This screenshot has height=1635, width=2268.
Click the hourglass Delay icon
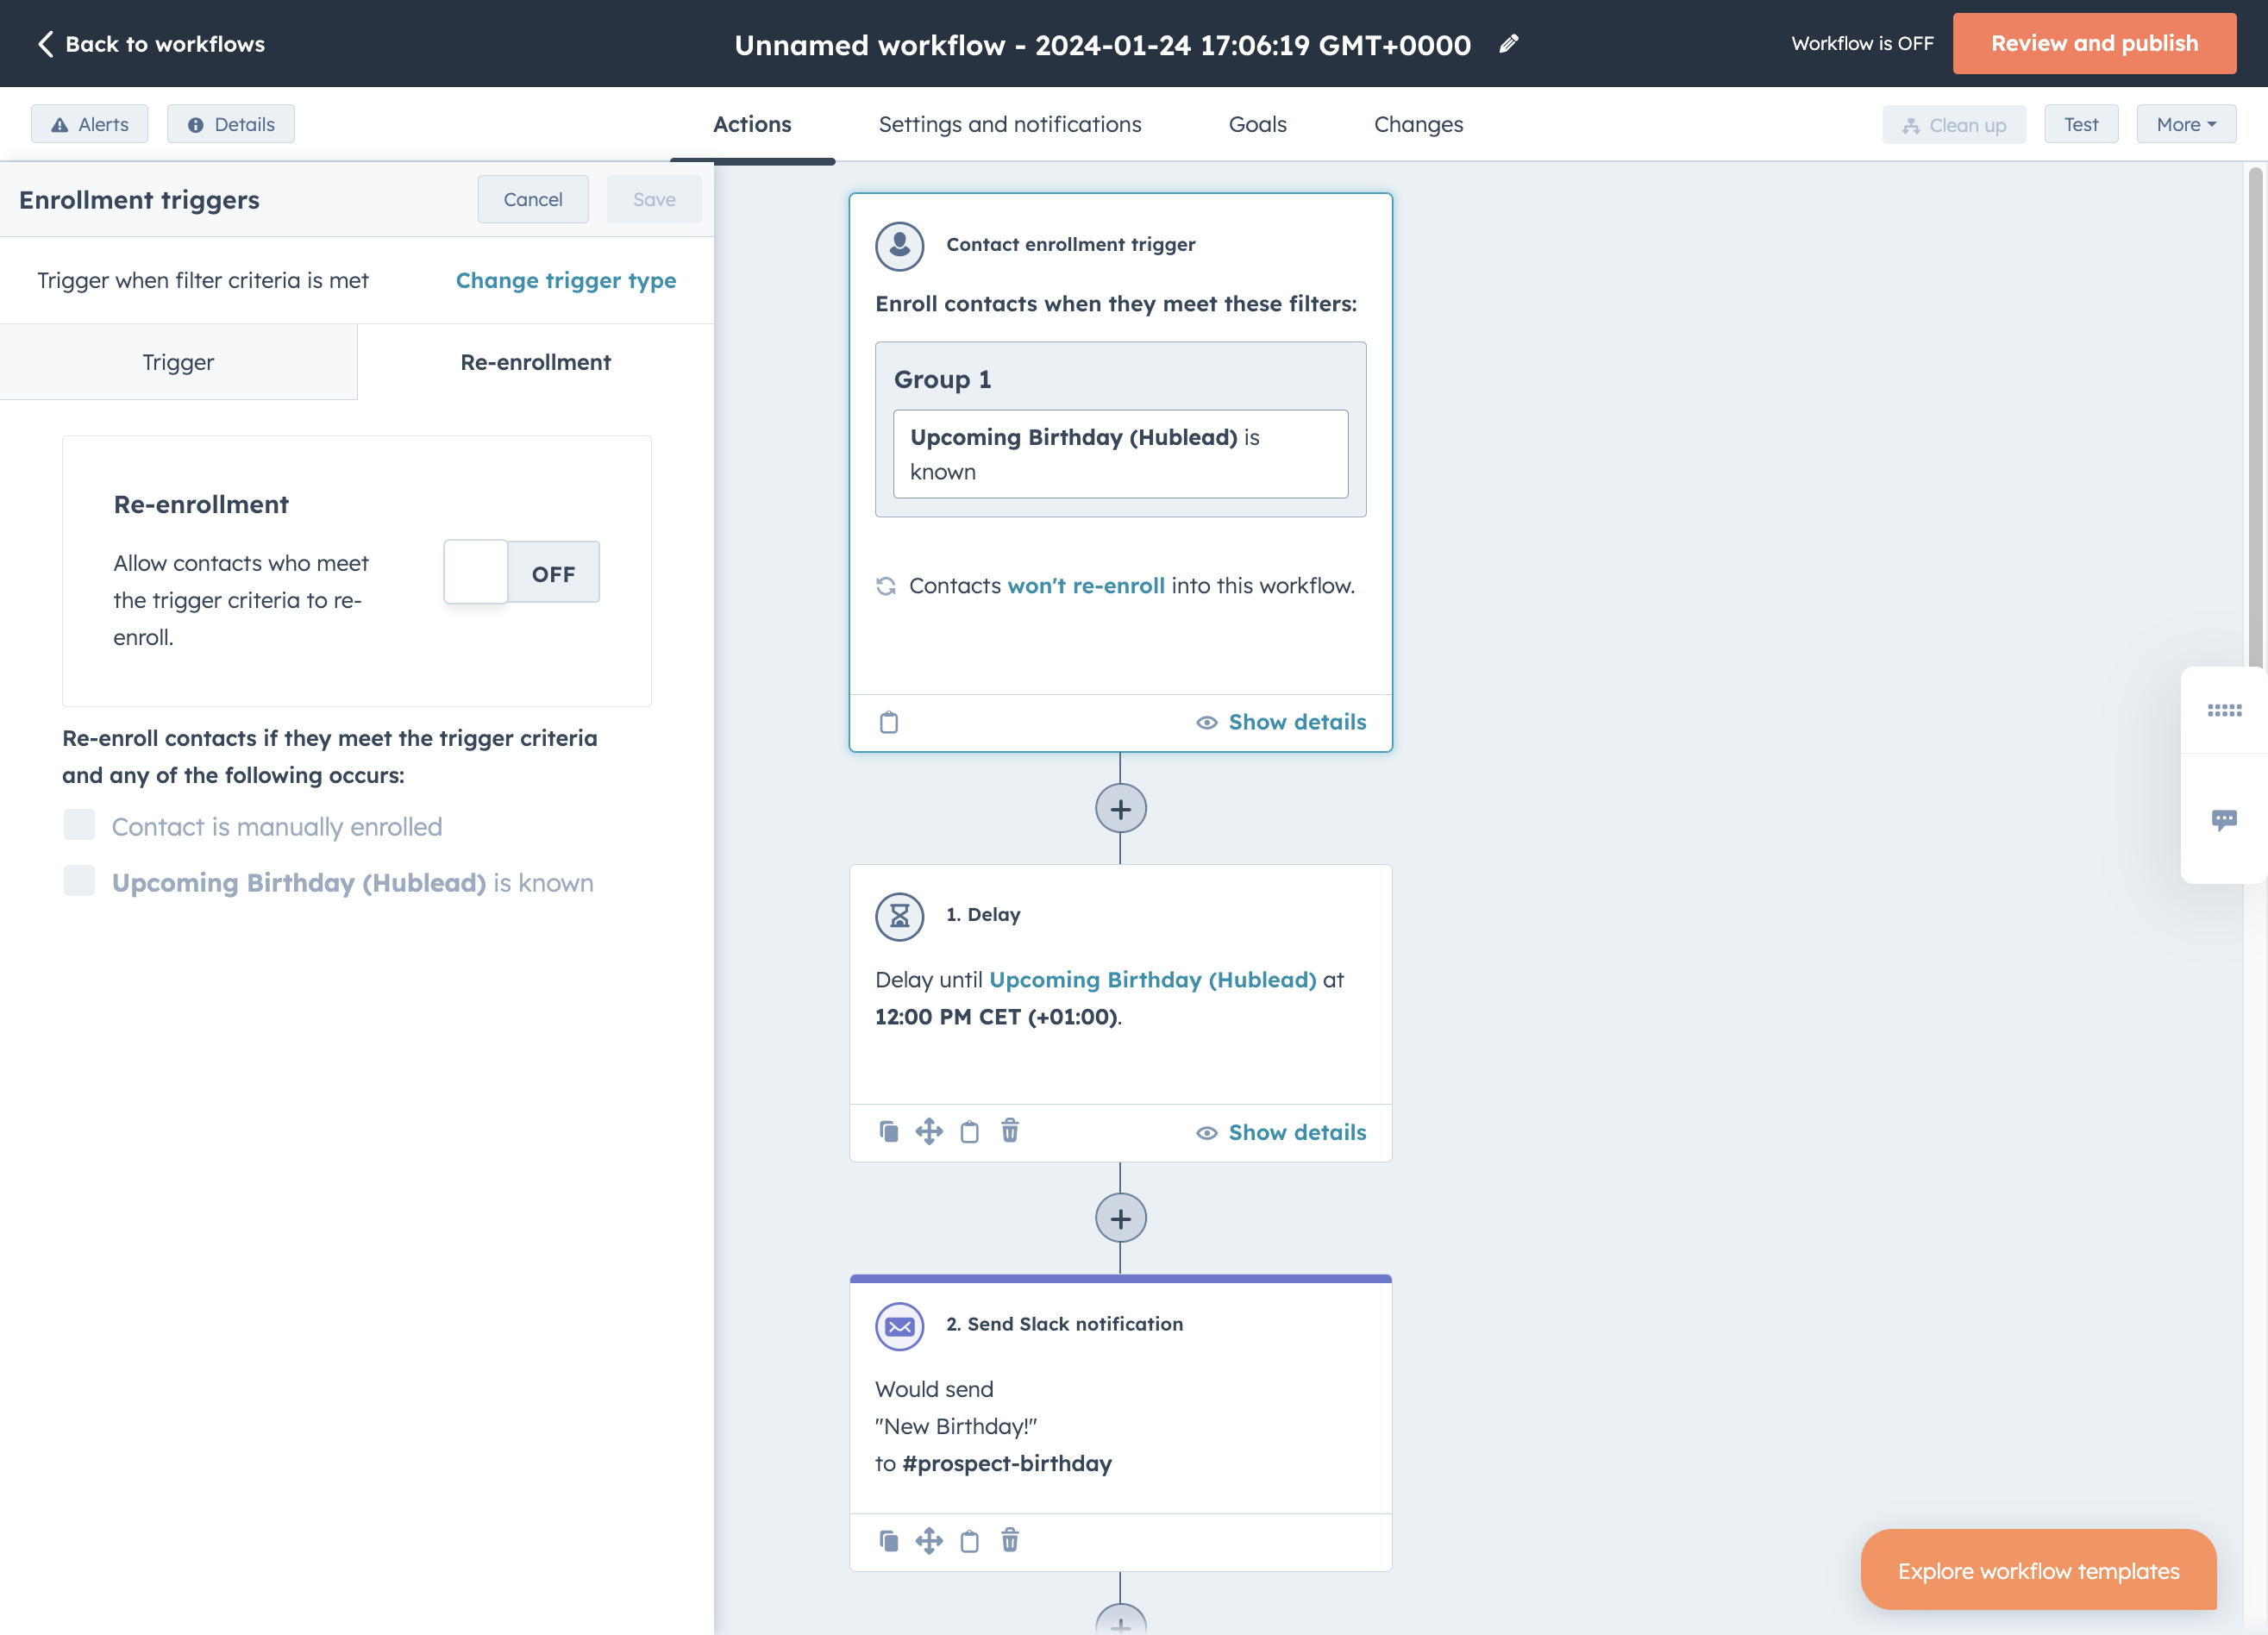899,916
